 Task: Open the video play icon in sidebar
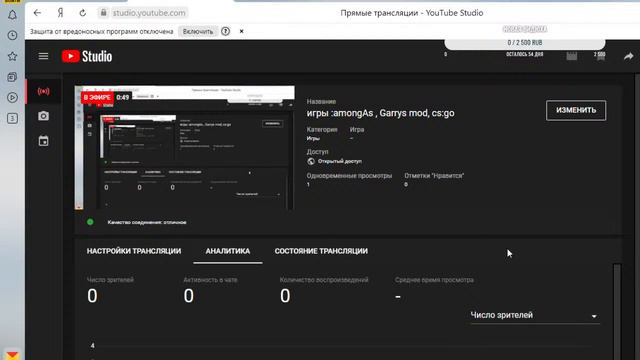[x=12, y=98]
